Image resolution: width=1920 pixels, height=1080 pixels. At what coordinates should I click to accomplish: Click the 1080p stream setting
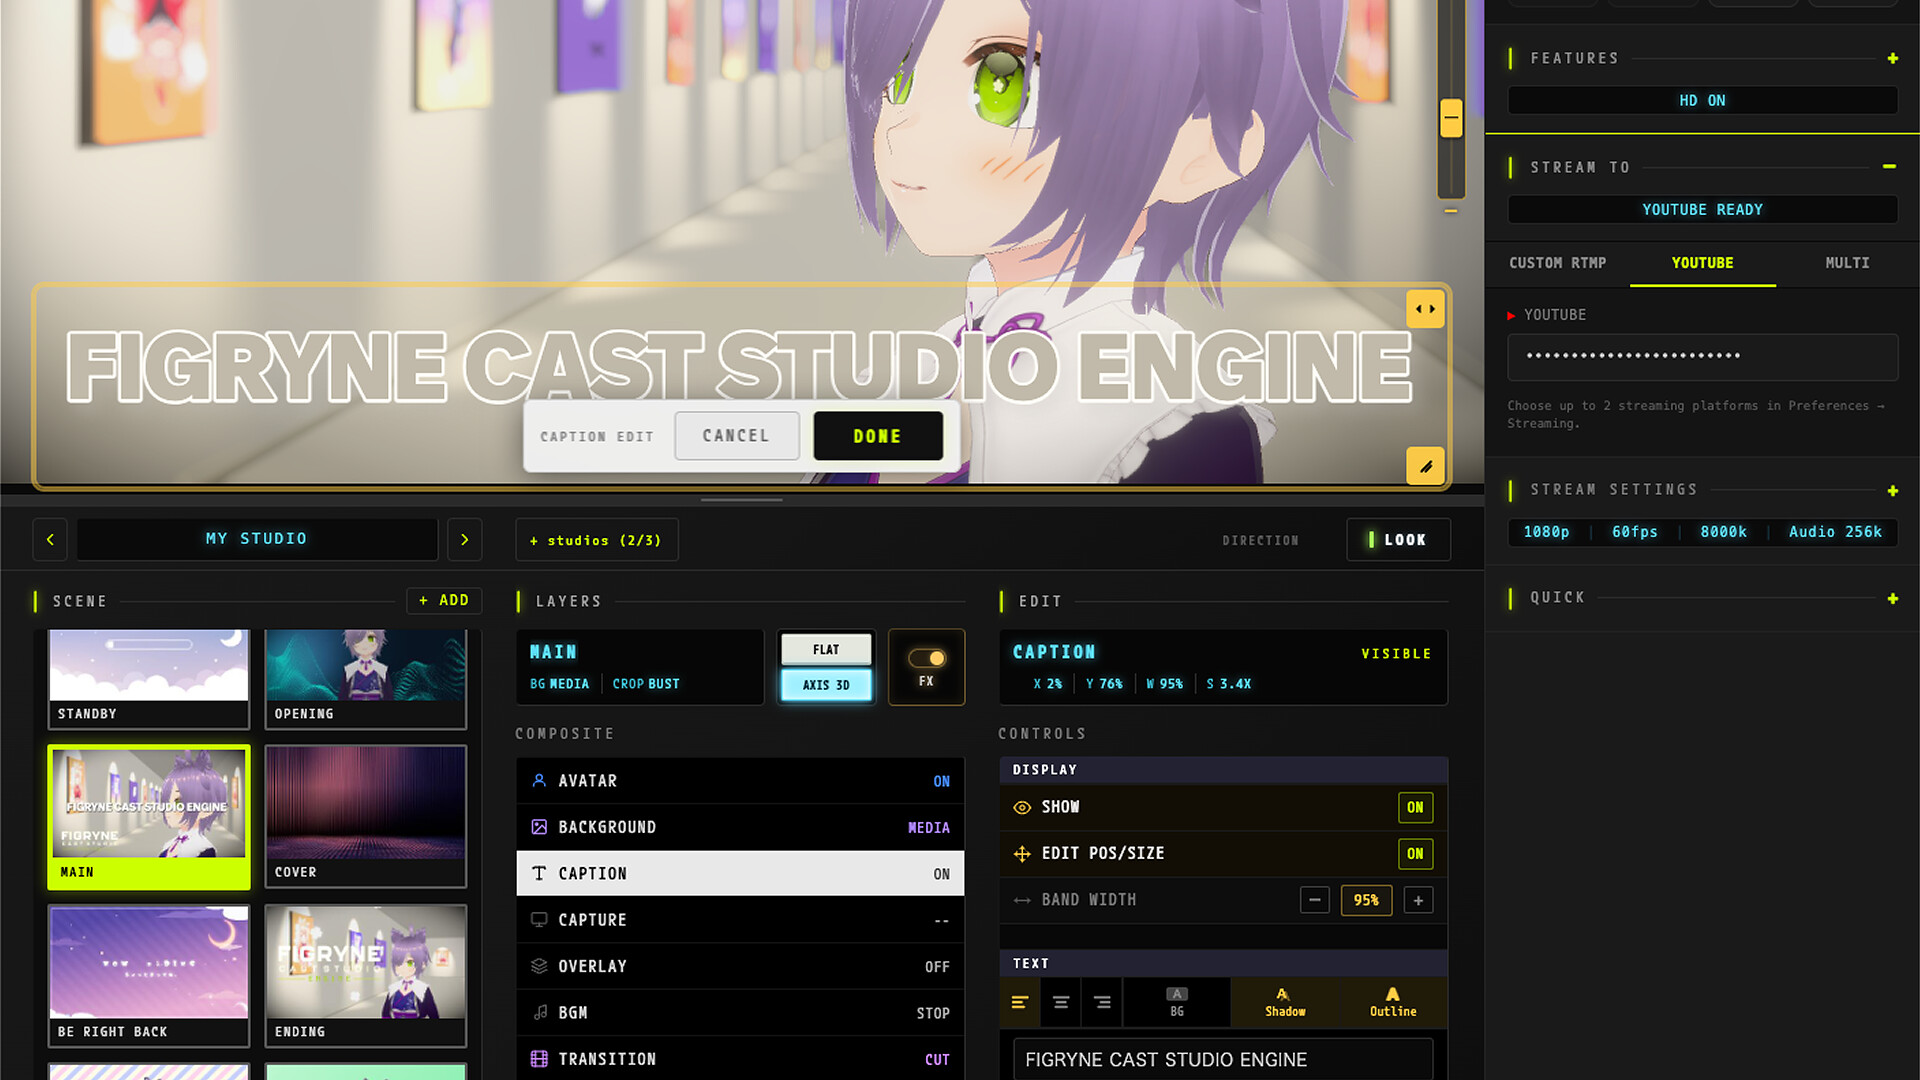(x=1546, y=532)
